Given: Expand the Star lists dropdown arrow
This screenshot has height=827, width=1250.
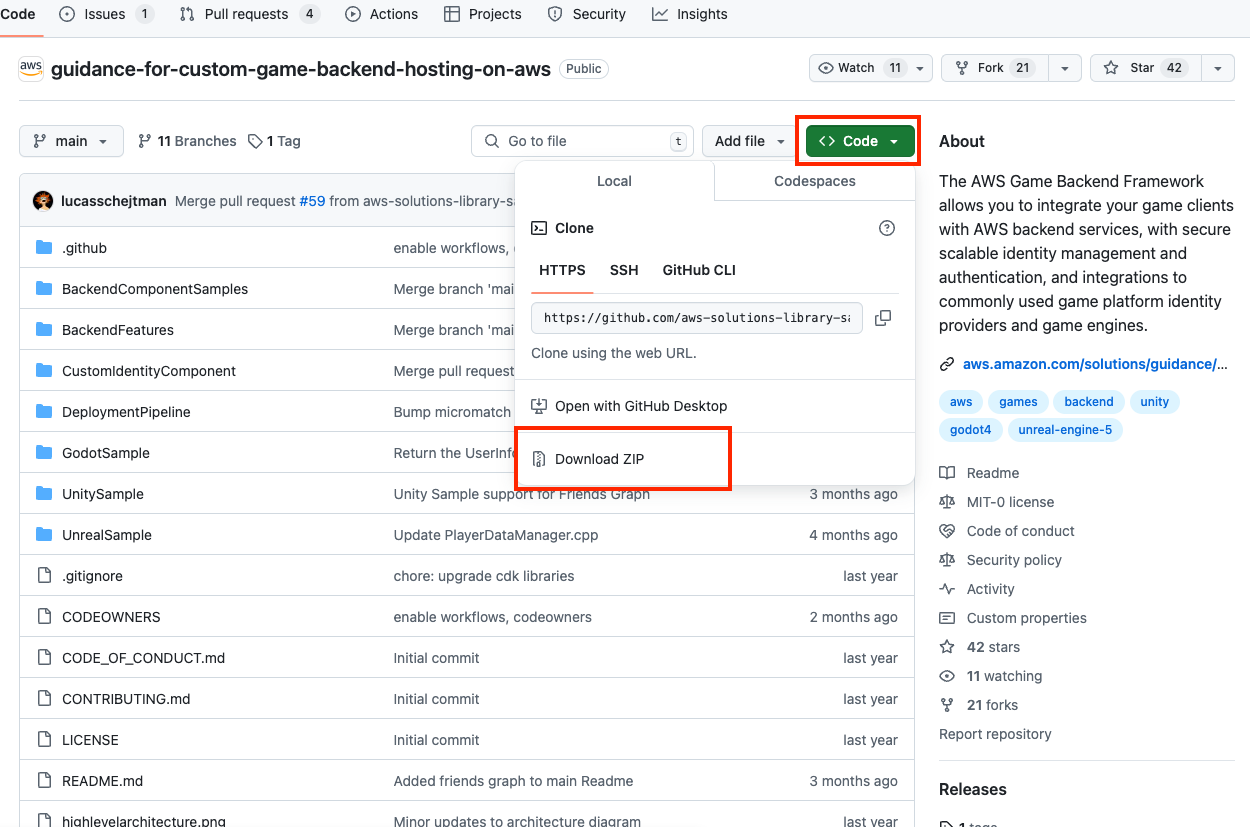Looking at the screenshot, I should 1217,68.
